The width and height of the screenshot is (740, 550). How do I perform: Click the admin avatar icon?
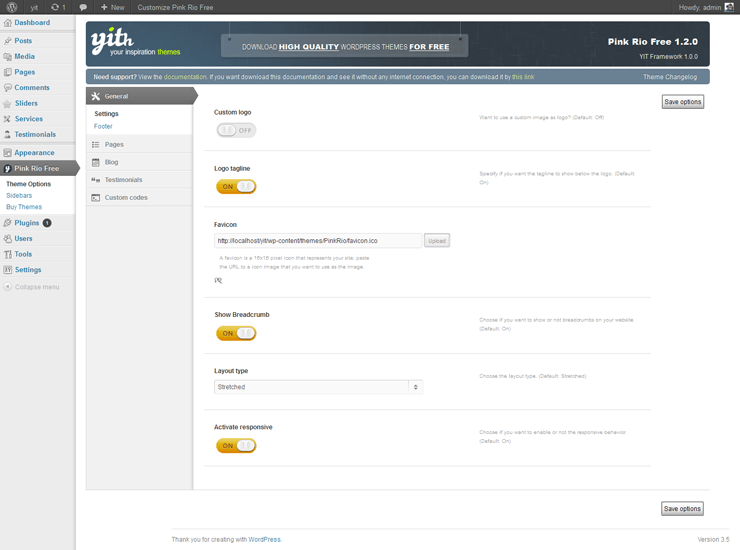[729, 7]
